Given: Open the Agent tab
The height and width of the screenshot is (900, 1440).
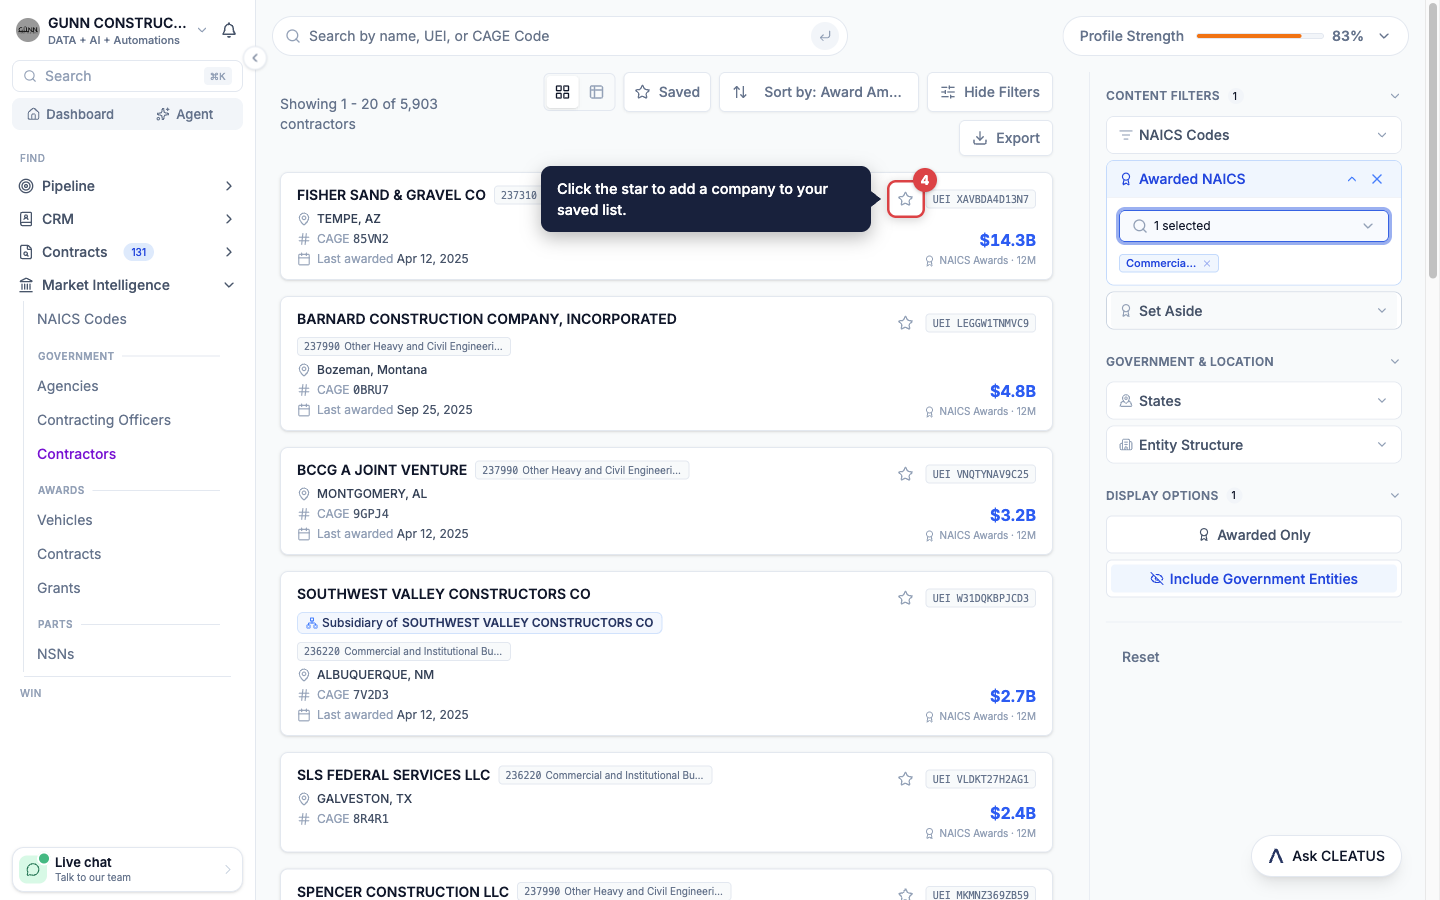Looking at the screenshot, I should [x=185, y=114].
